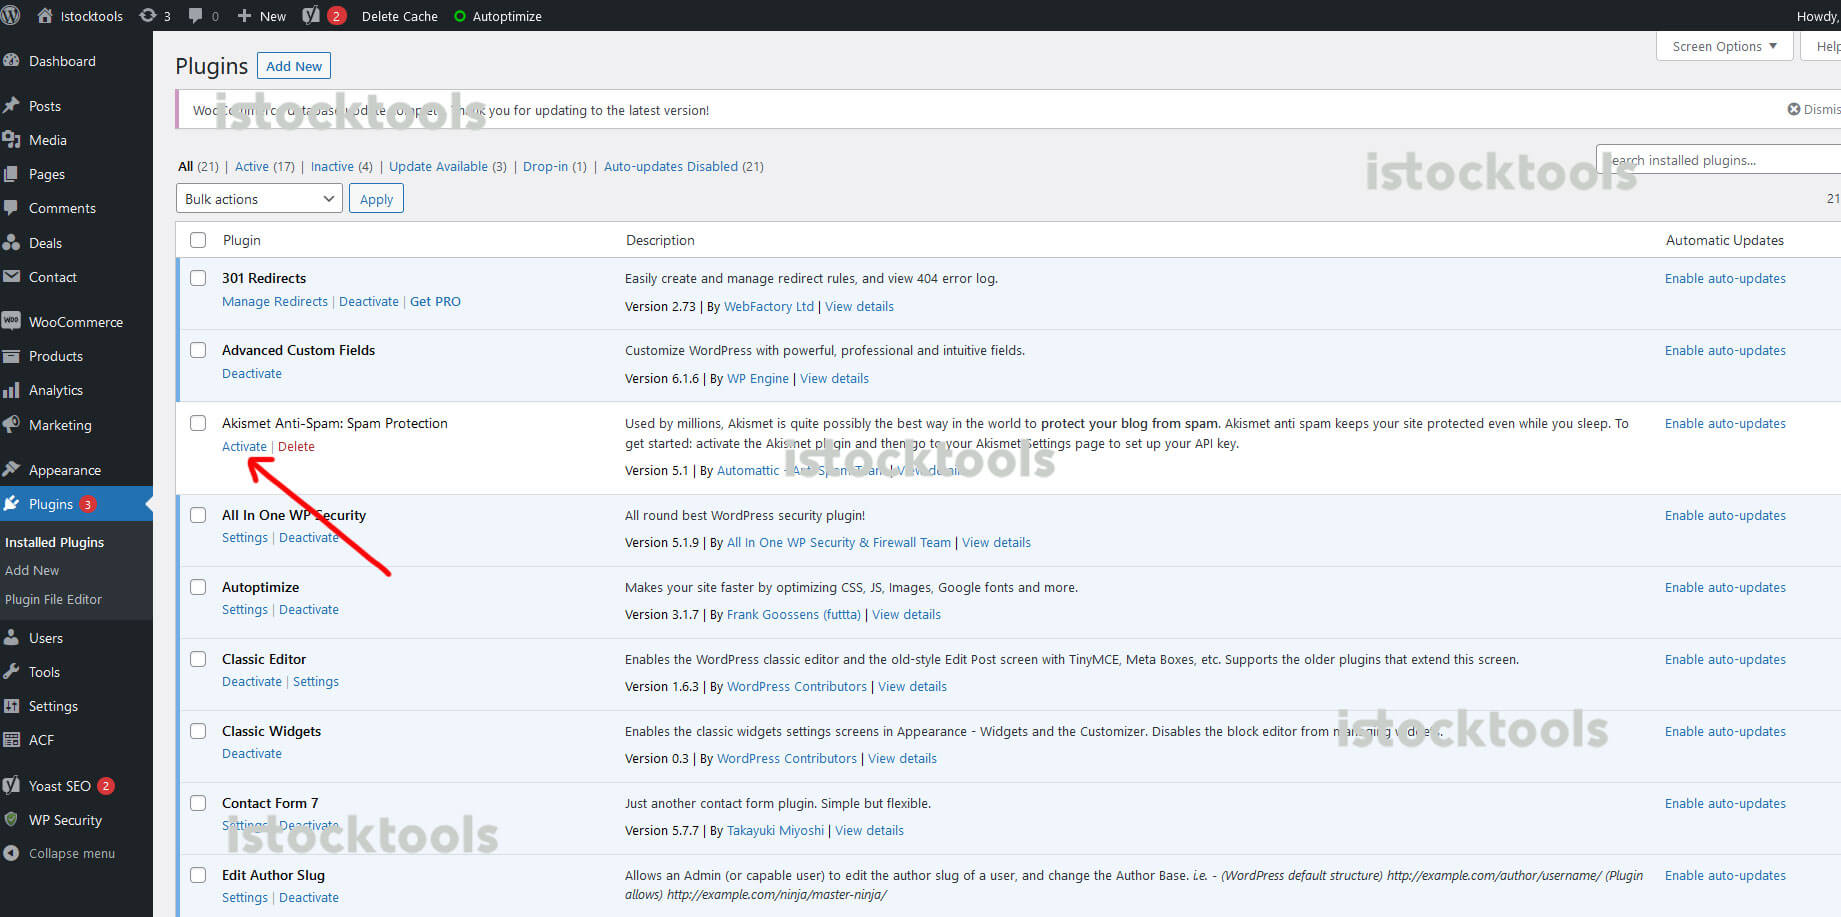The width and height of the screenshot is (1841, 917).
Task: Open the Bulk actions dropdown
Action: pyautogui.click(x=259, y=199)
